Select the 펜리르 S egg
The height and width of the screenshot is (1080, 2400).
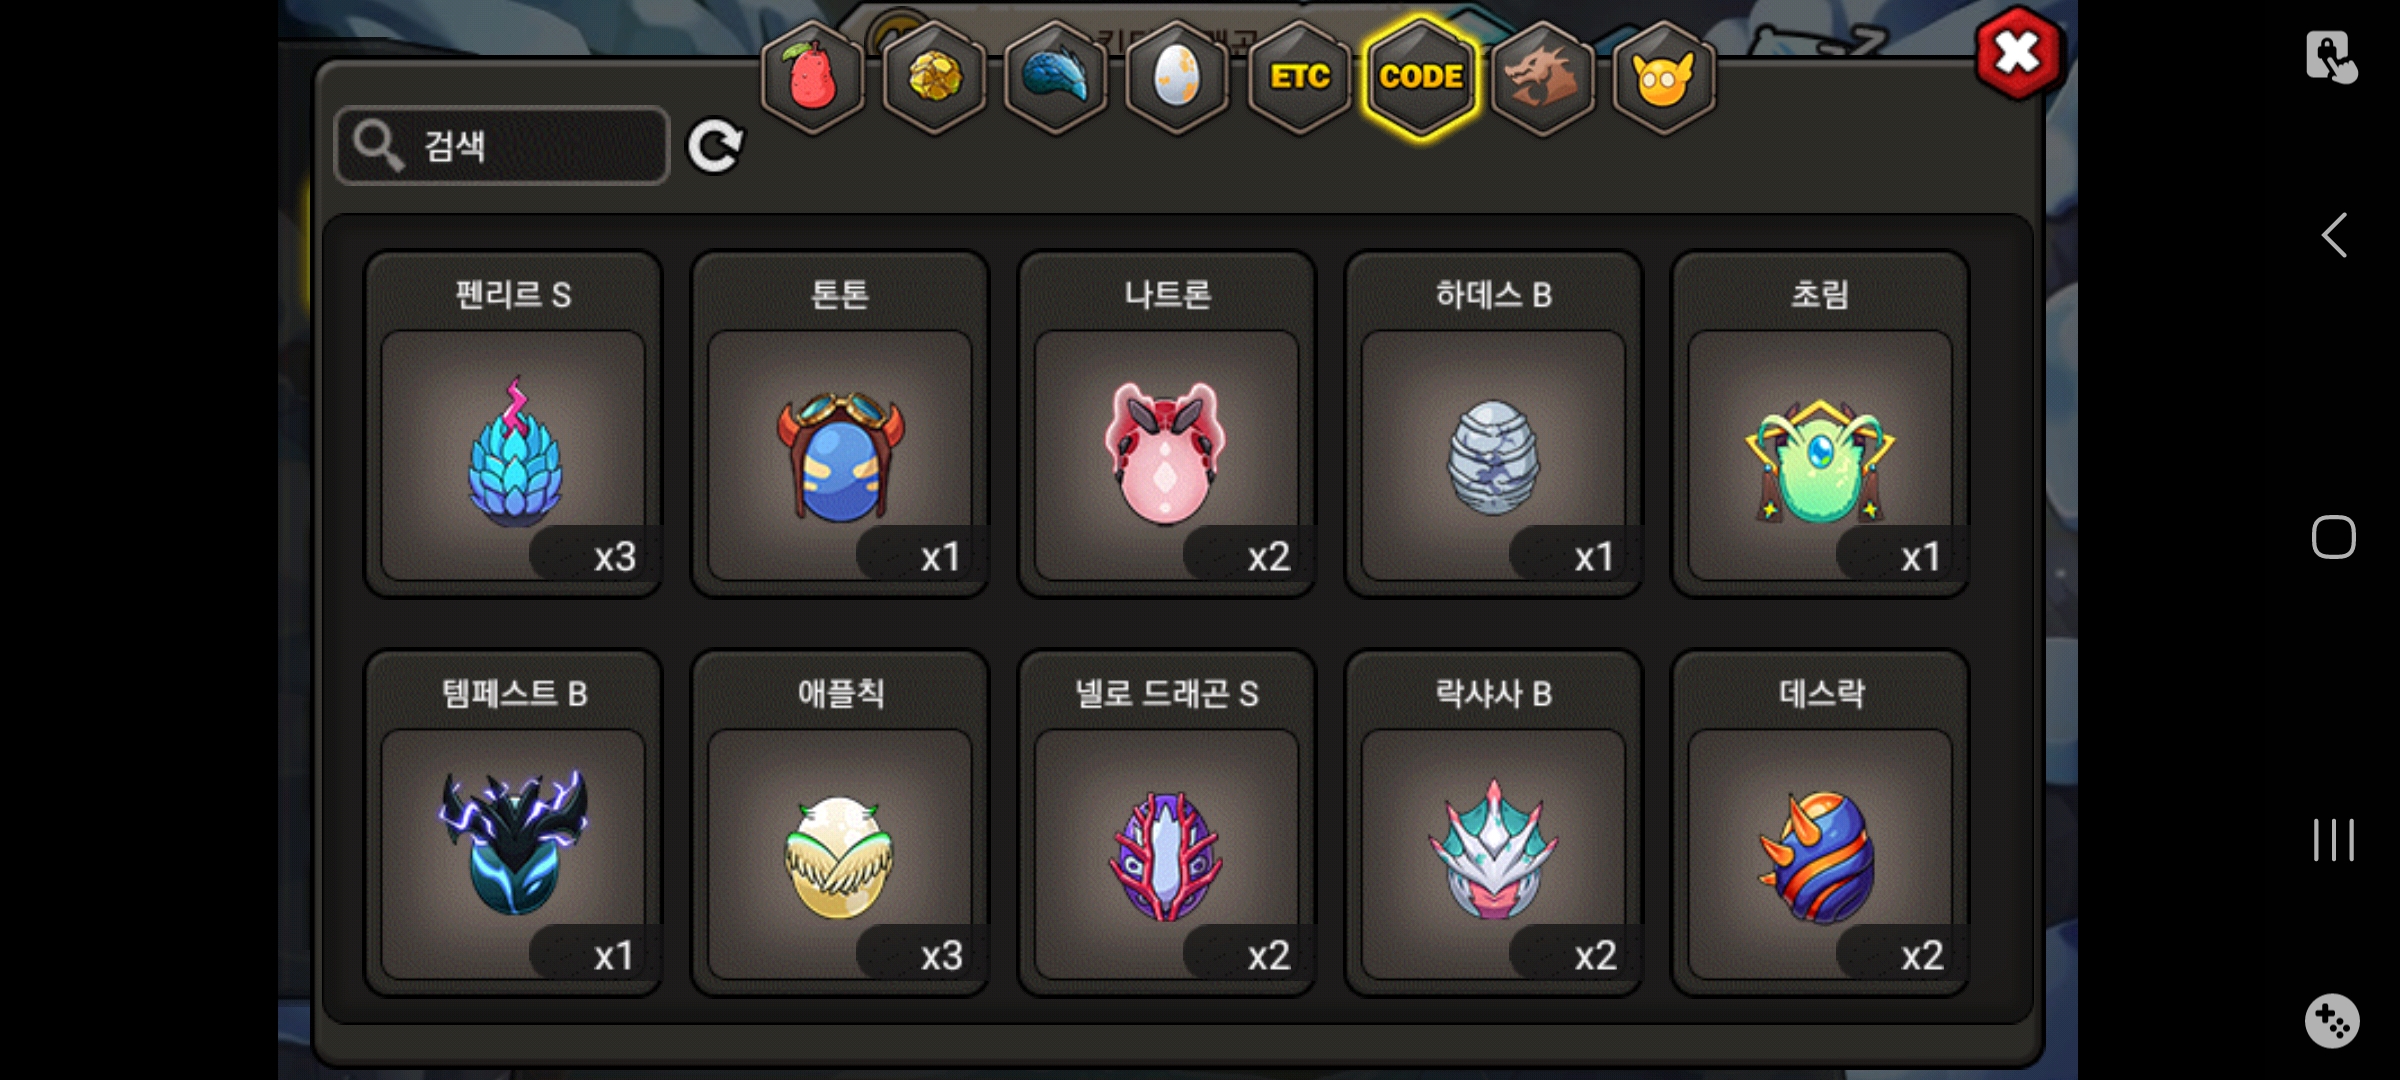[x=513, y=424]
